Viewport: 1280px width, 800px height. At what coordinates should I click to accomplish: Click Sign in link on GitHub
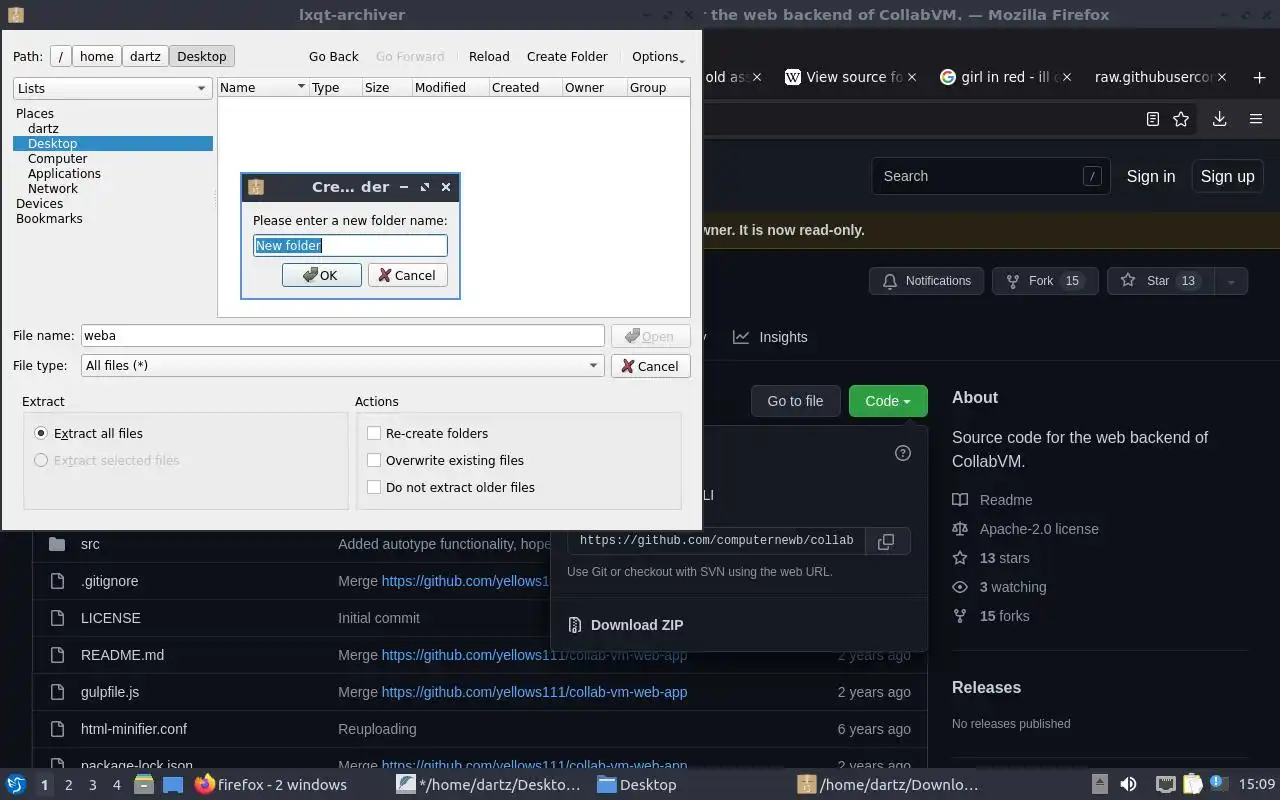(x=1151, y=176)
